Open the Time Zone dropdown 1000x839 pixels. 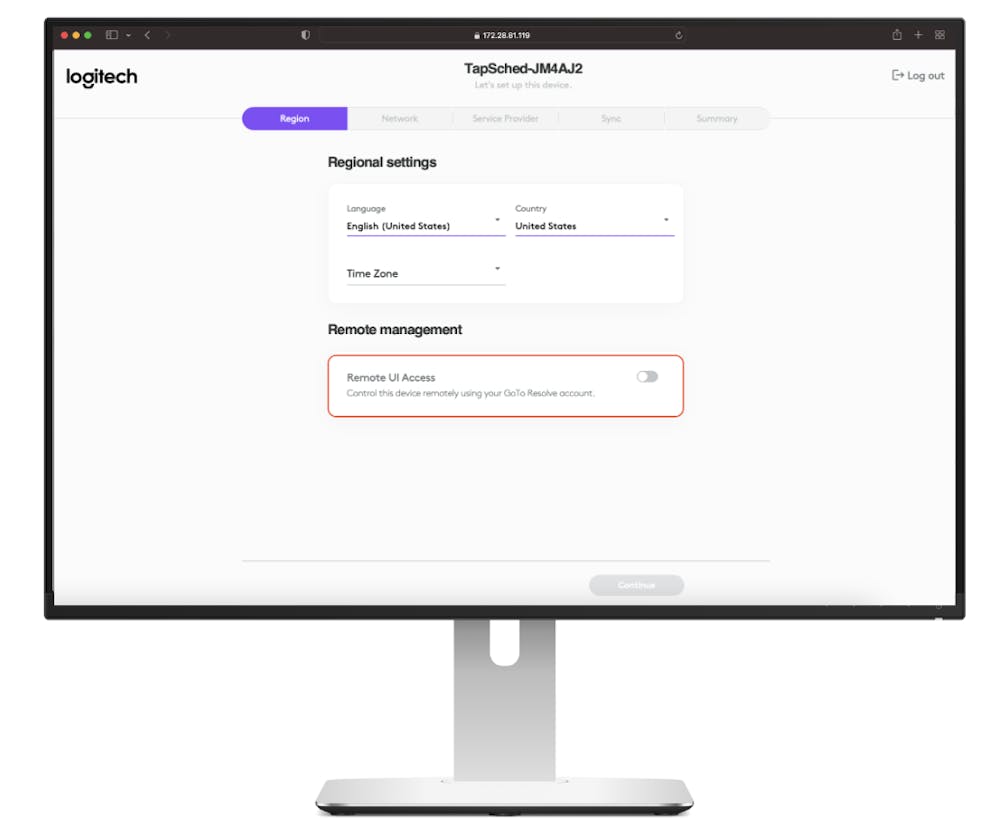[x=496, y=268]
